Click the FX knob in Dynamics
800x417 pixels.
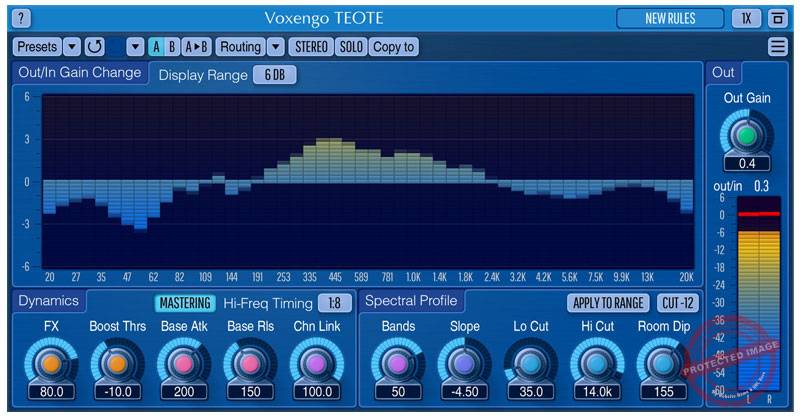(52, 362)
